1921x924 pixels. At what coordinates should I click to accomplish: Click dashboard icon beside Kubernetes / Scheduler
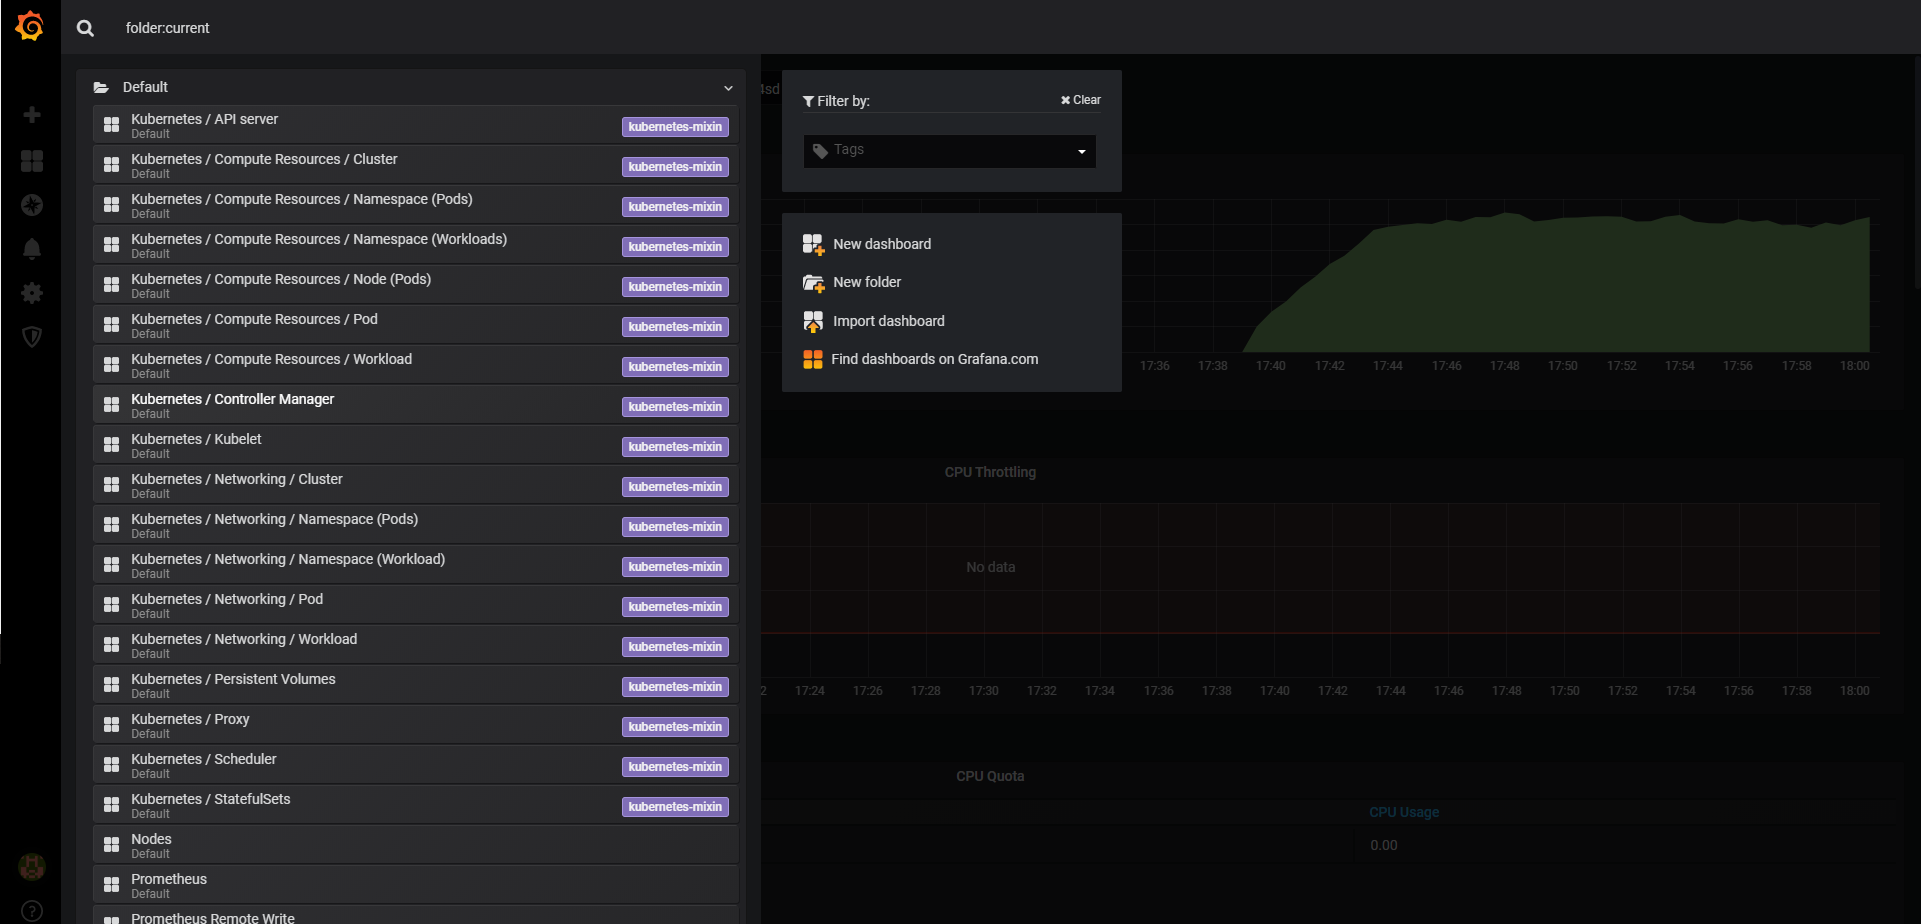pos(112,765)
